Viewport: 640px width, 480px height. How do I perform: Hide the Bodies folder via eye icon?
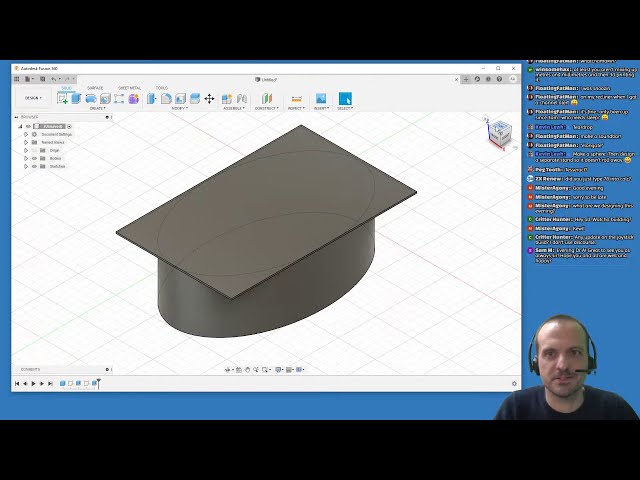pos(34,158)
